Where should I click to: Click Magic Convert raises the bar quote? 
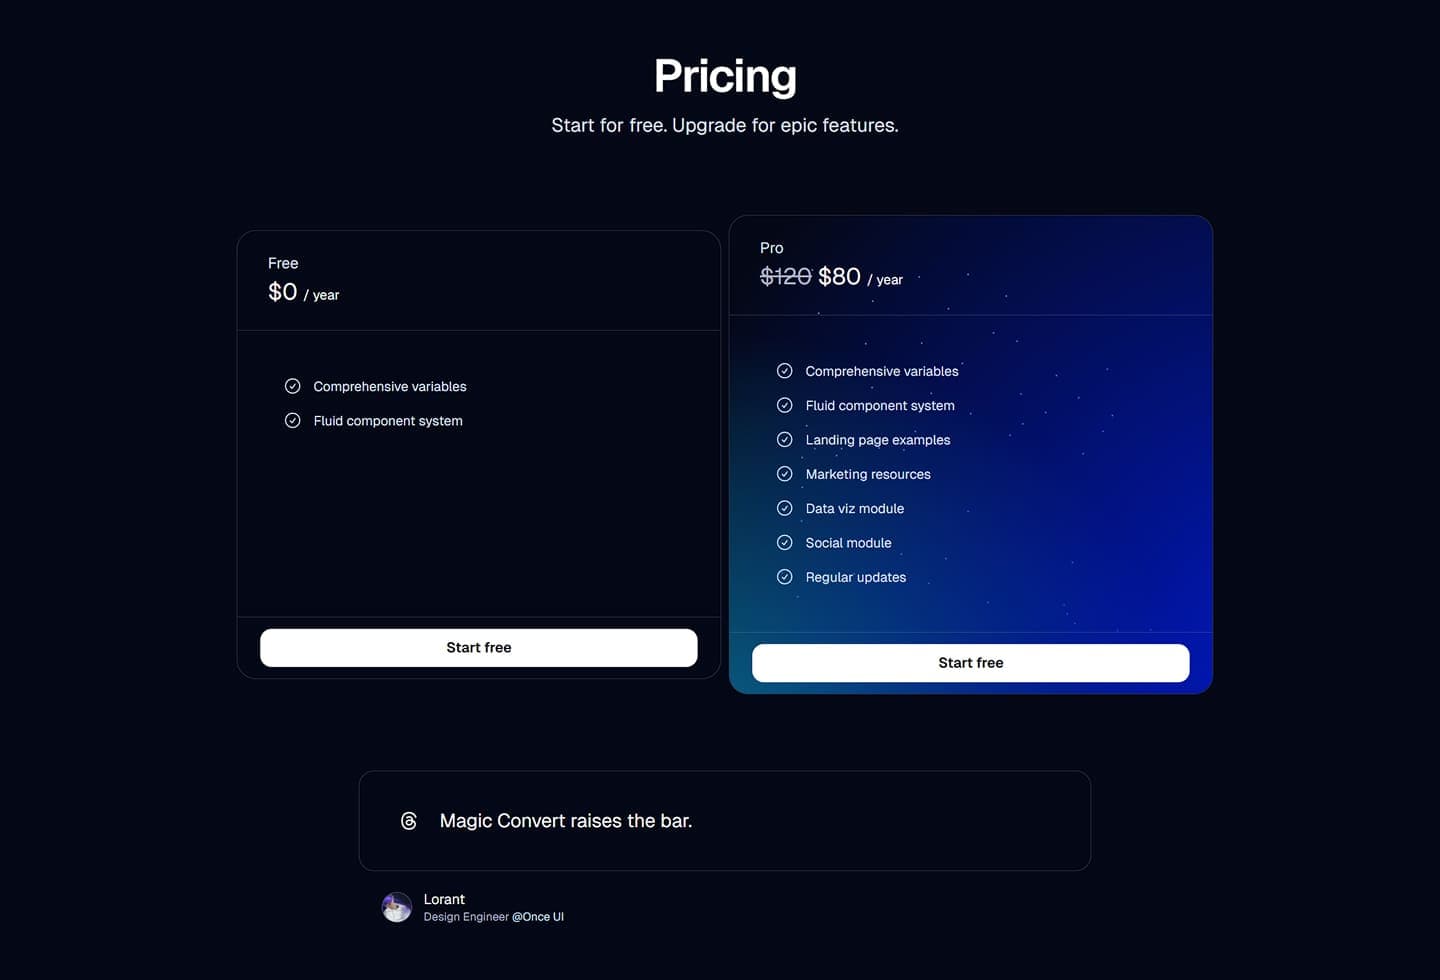tap(566, 821)
